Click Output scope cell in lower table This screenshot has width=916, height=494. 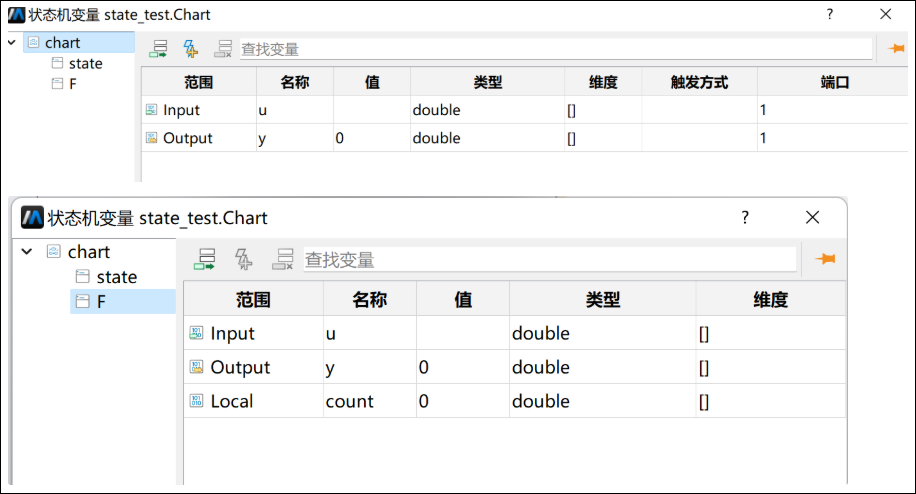pos(254,367)
